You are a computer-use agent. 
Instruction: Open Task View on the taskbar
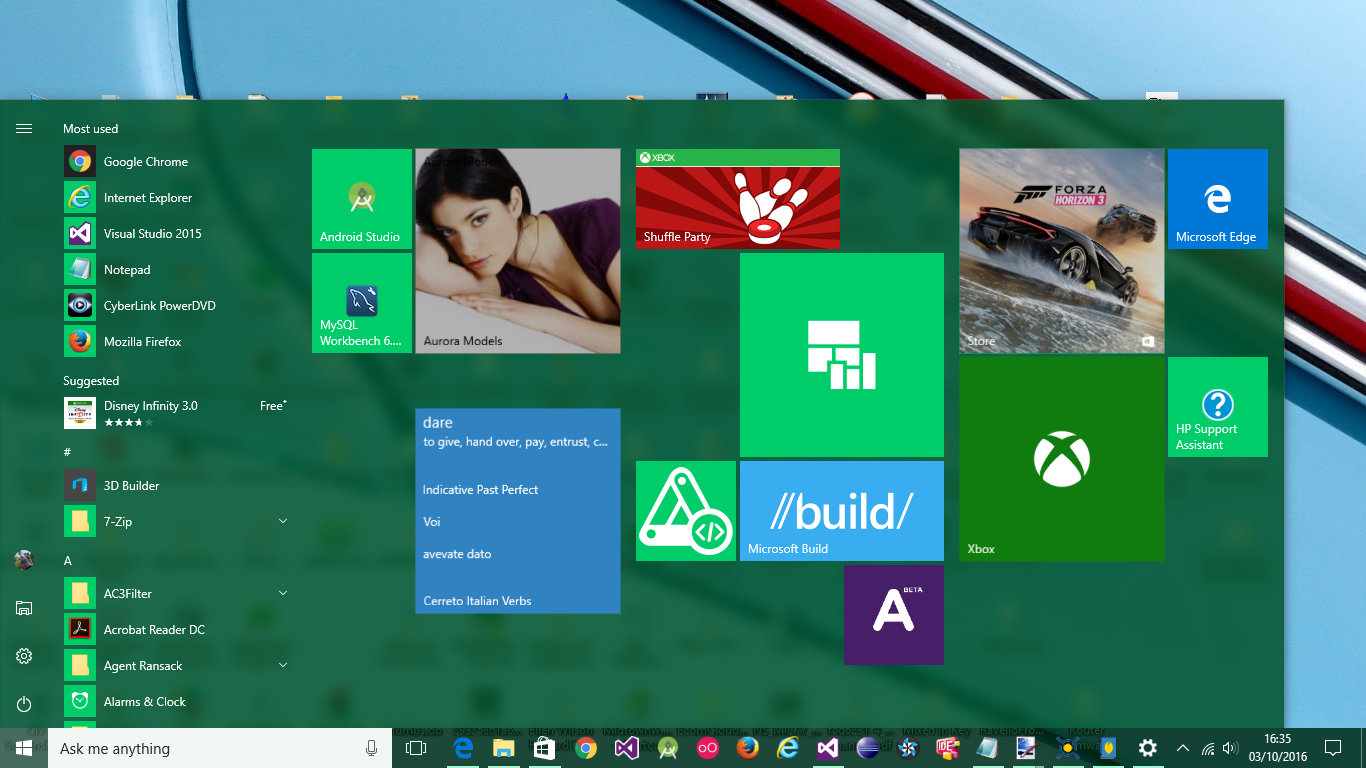[416, 748]
